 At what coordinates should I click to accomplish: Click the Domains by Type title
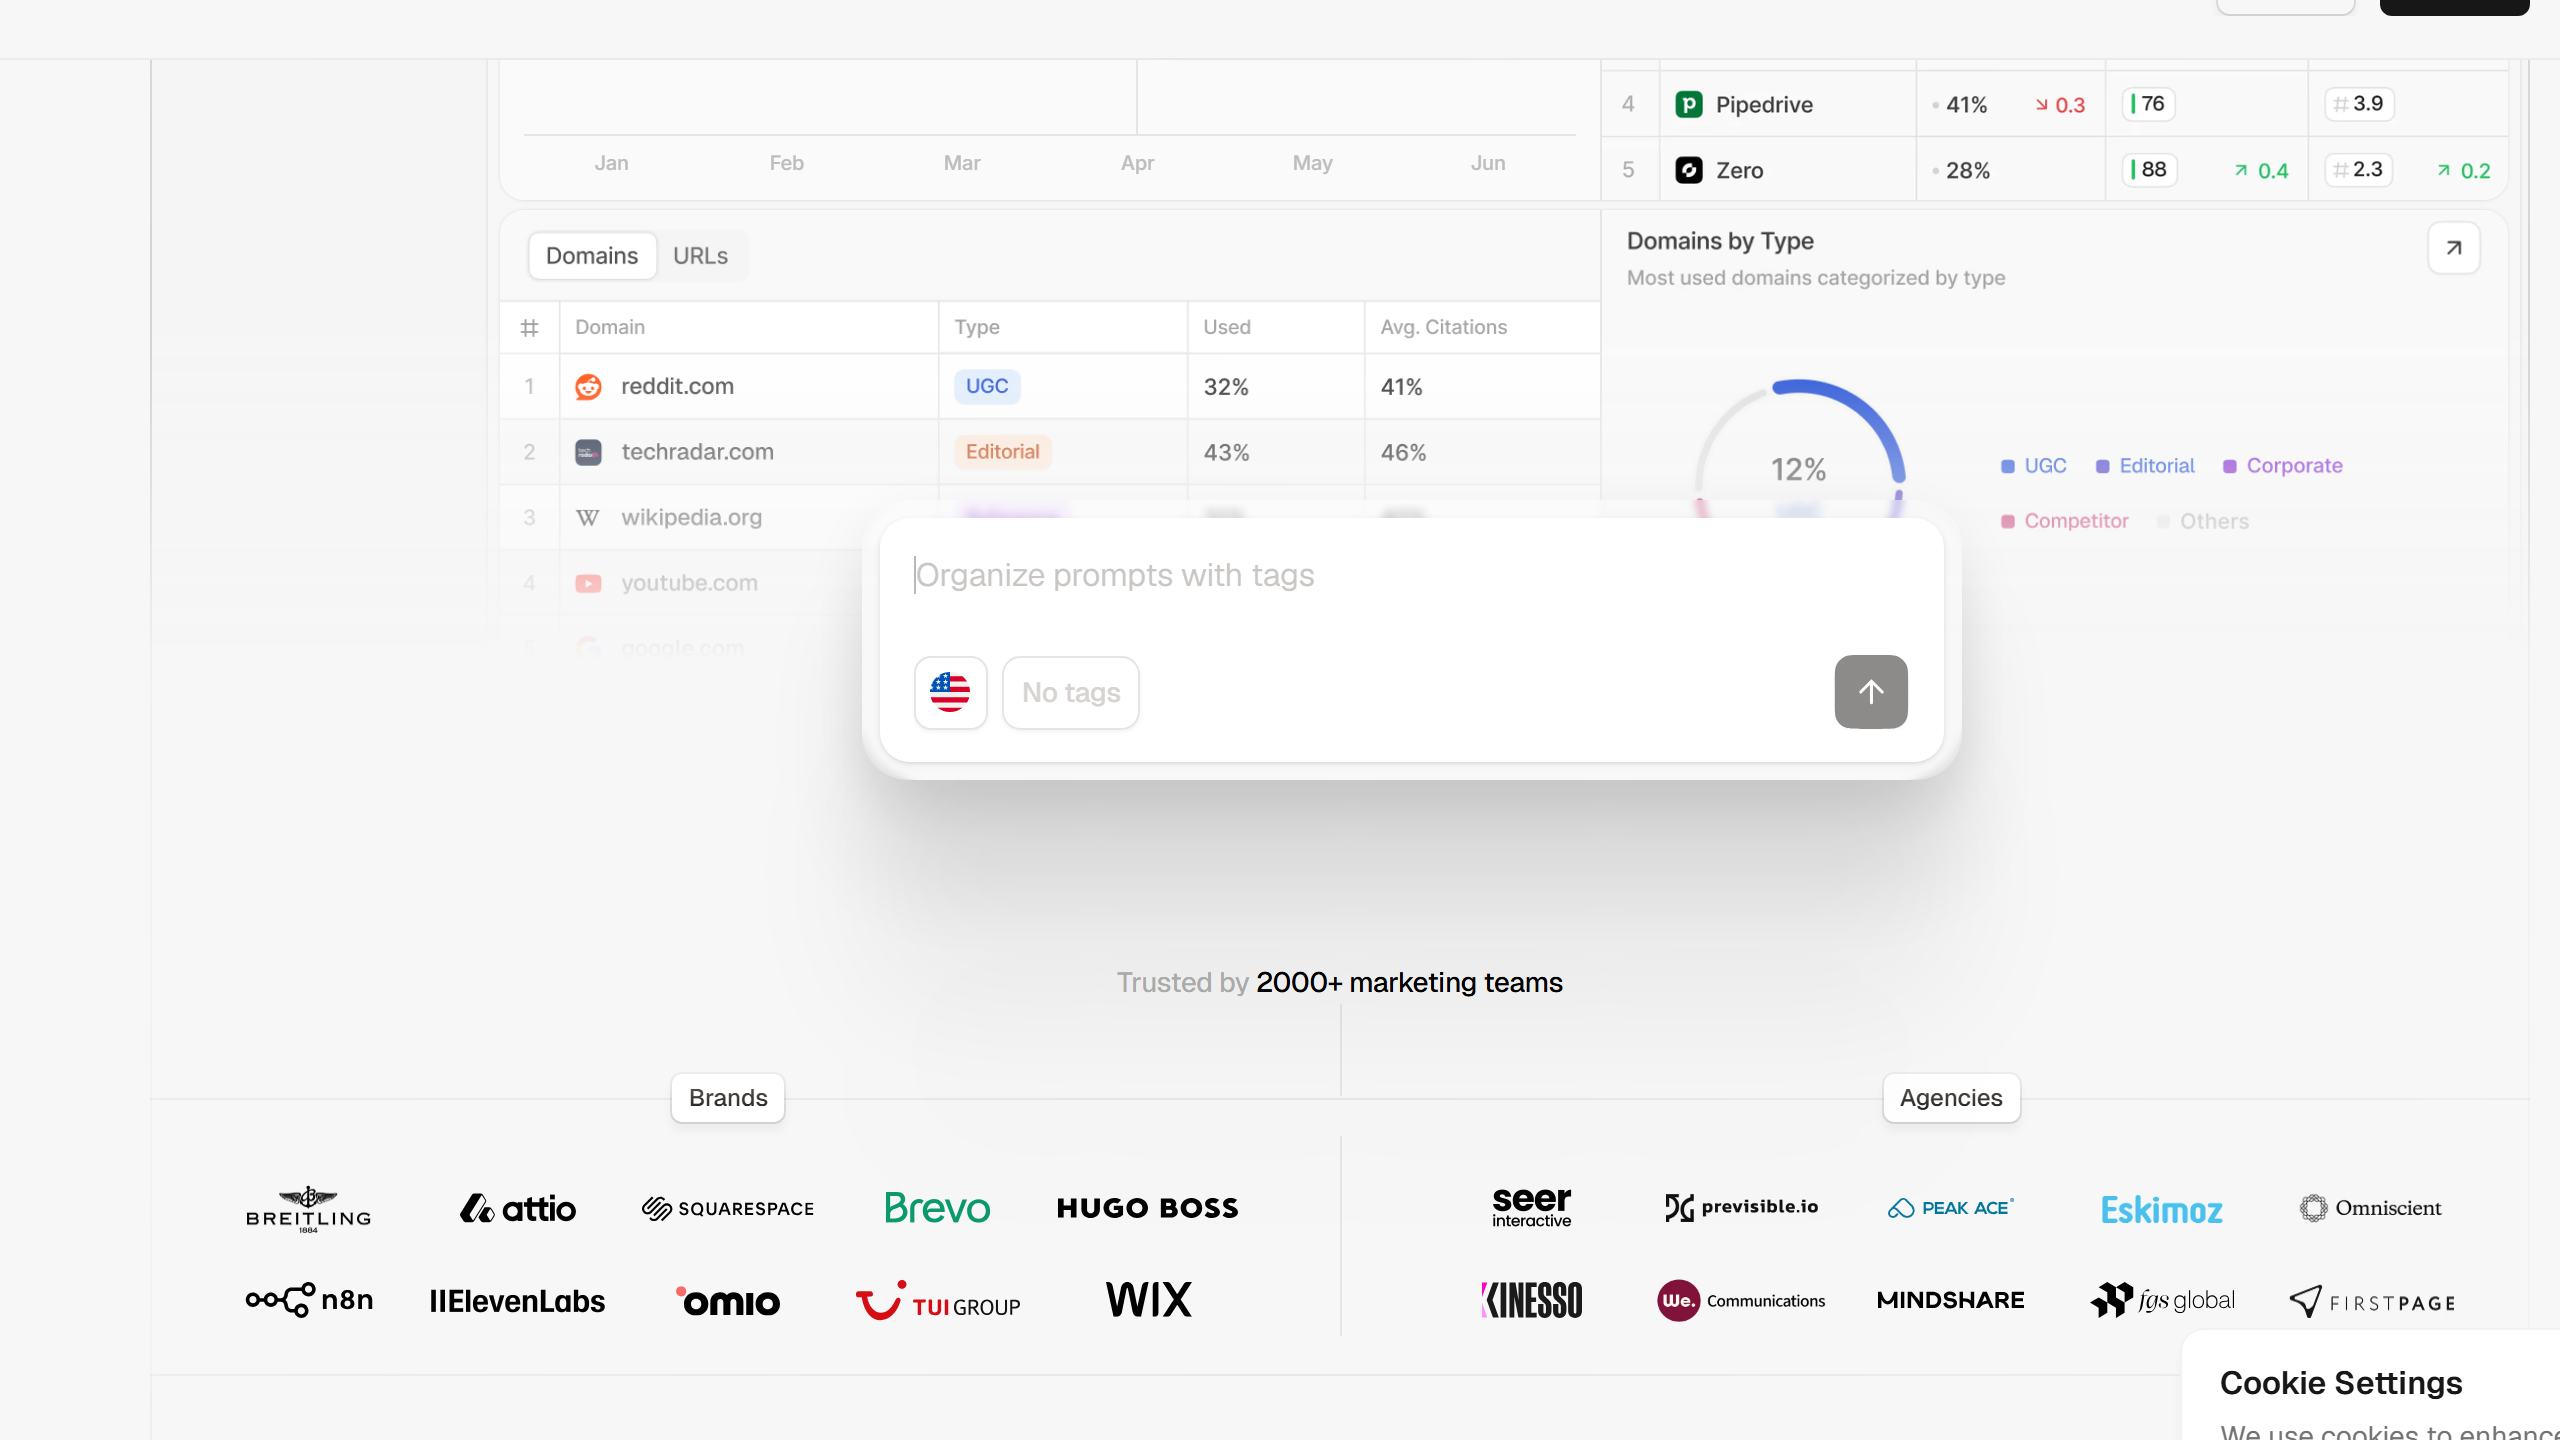point(1720,241)
